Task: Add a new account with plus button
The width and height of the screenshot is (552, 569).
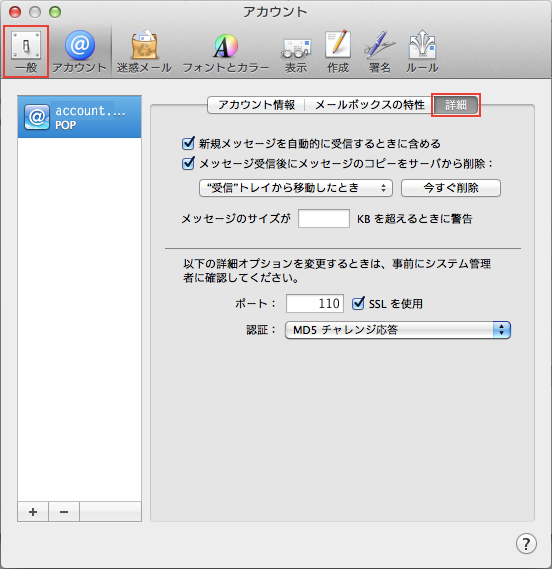Action: [33, 512]
